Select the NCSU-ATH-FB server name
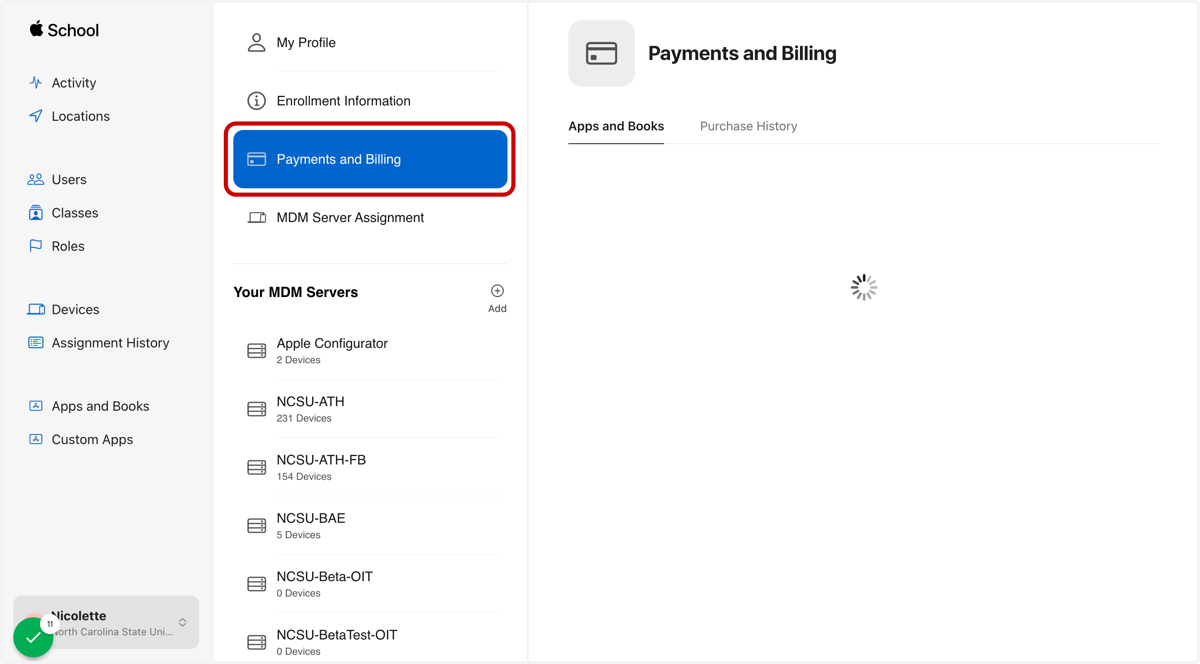 [x=321, y=460]
